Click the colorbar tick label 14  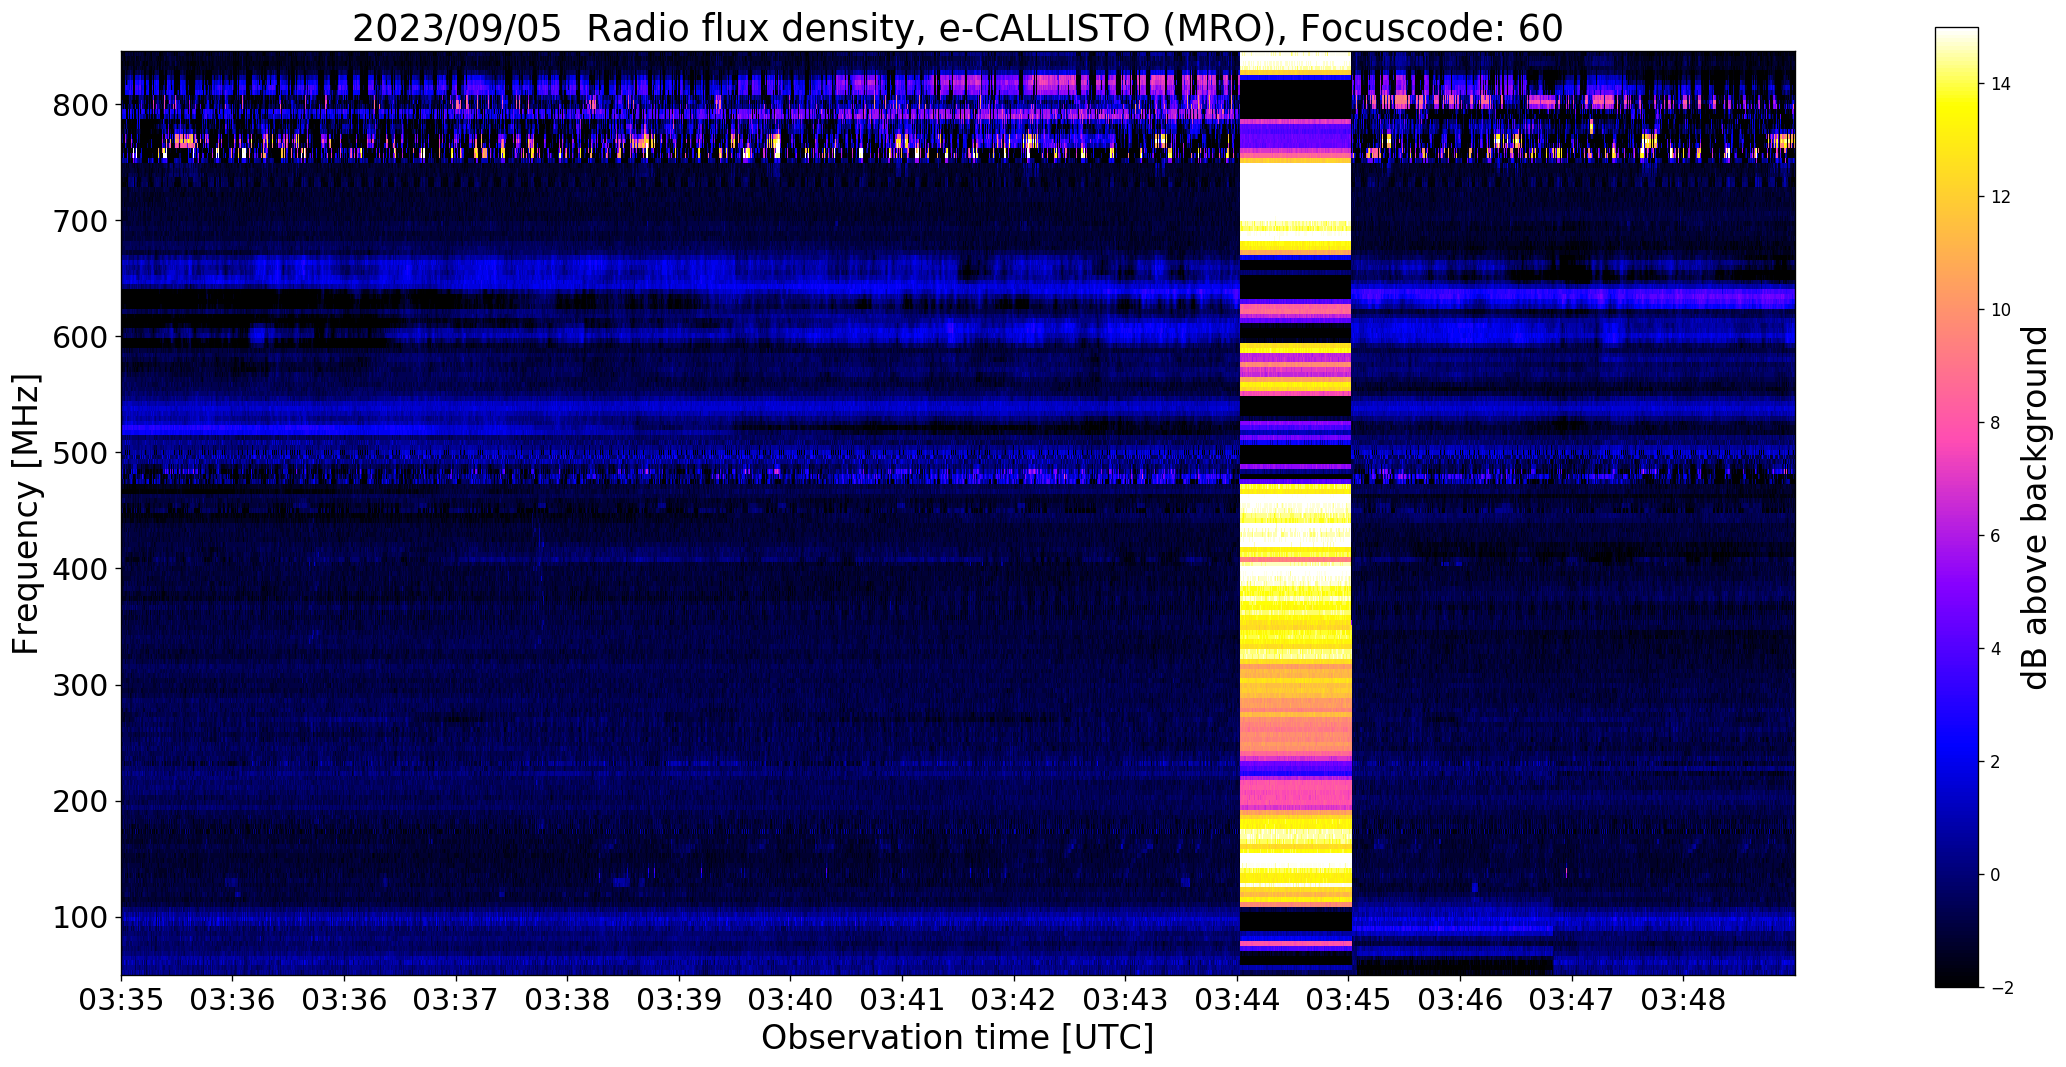click(2001, 84)
